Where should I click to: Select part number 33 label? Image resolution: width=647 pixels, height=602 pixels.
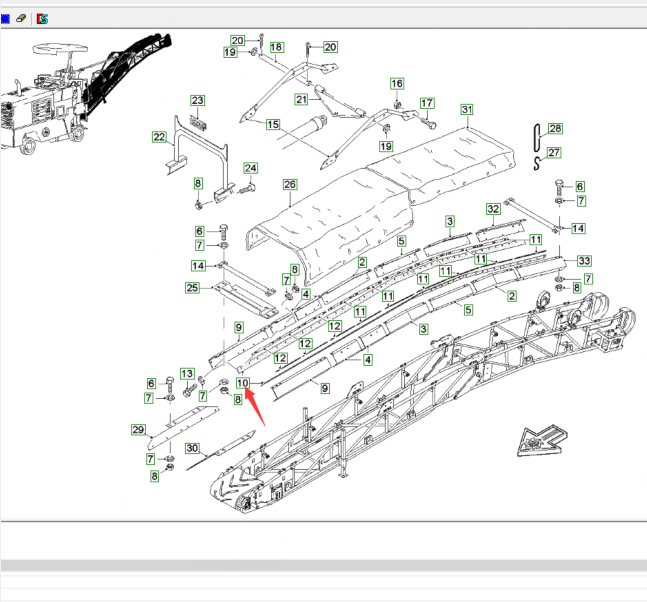[x=584, y=261]
